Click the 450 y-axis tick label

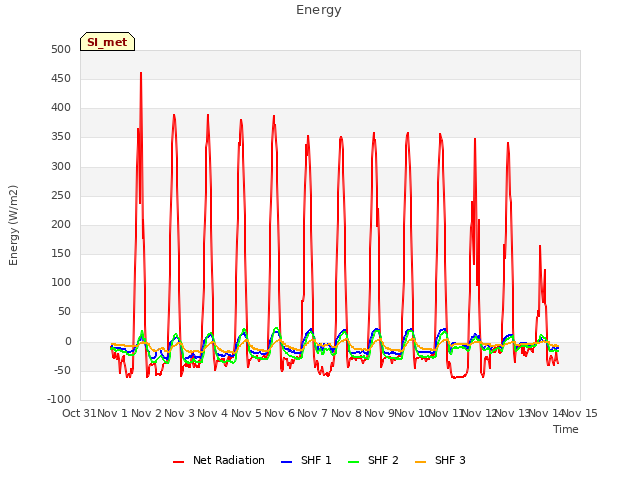[x=61, y=78]
